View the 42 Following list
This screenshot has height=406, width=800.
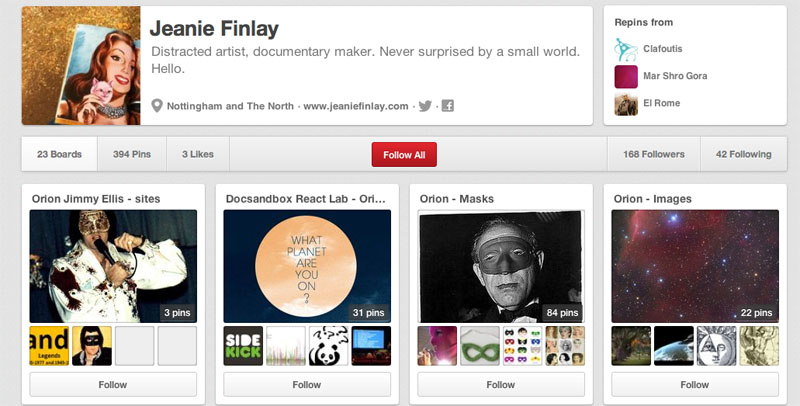pyautogui.click(x=743, y=154)
